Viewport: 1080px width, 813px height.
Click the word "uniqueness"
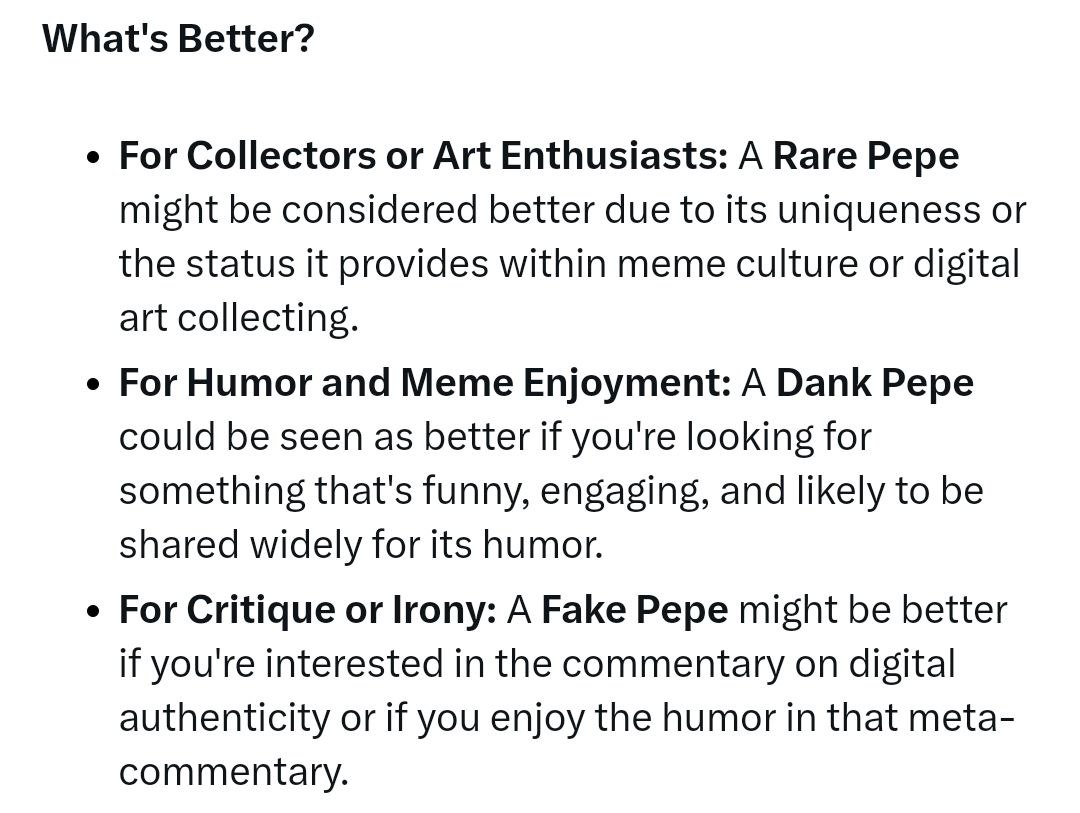click(x=879, y=210)
